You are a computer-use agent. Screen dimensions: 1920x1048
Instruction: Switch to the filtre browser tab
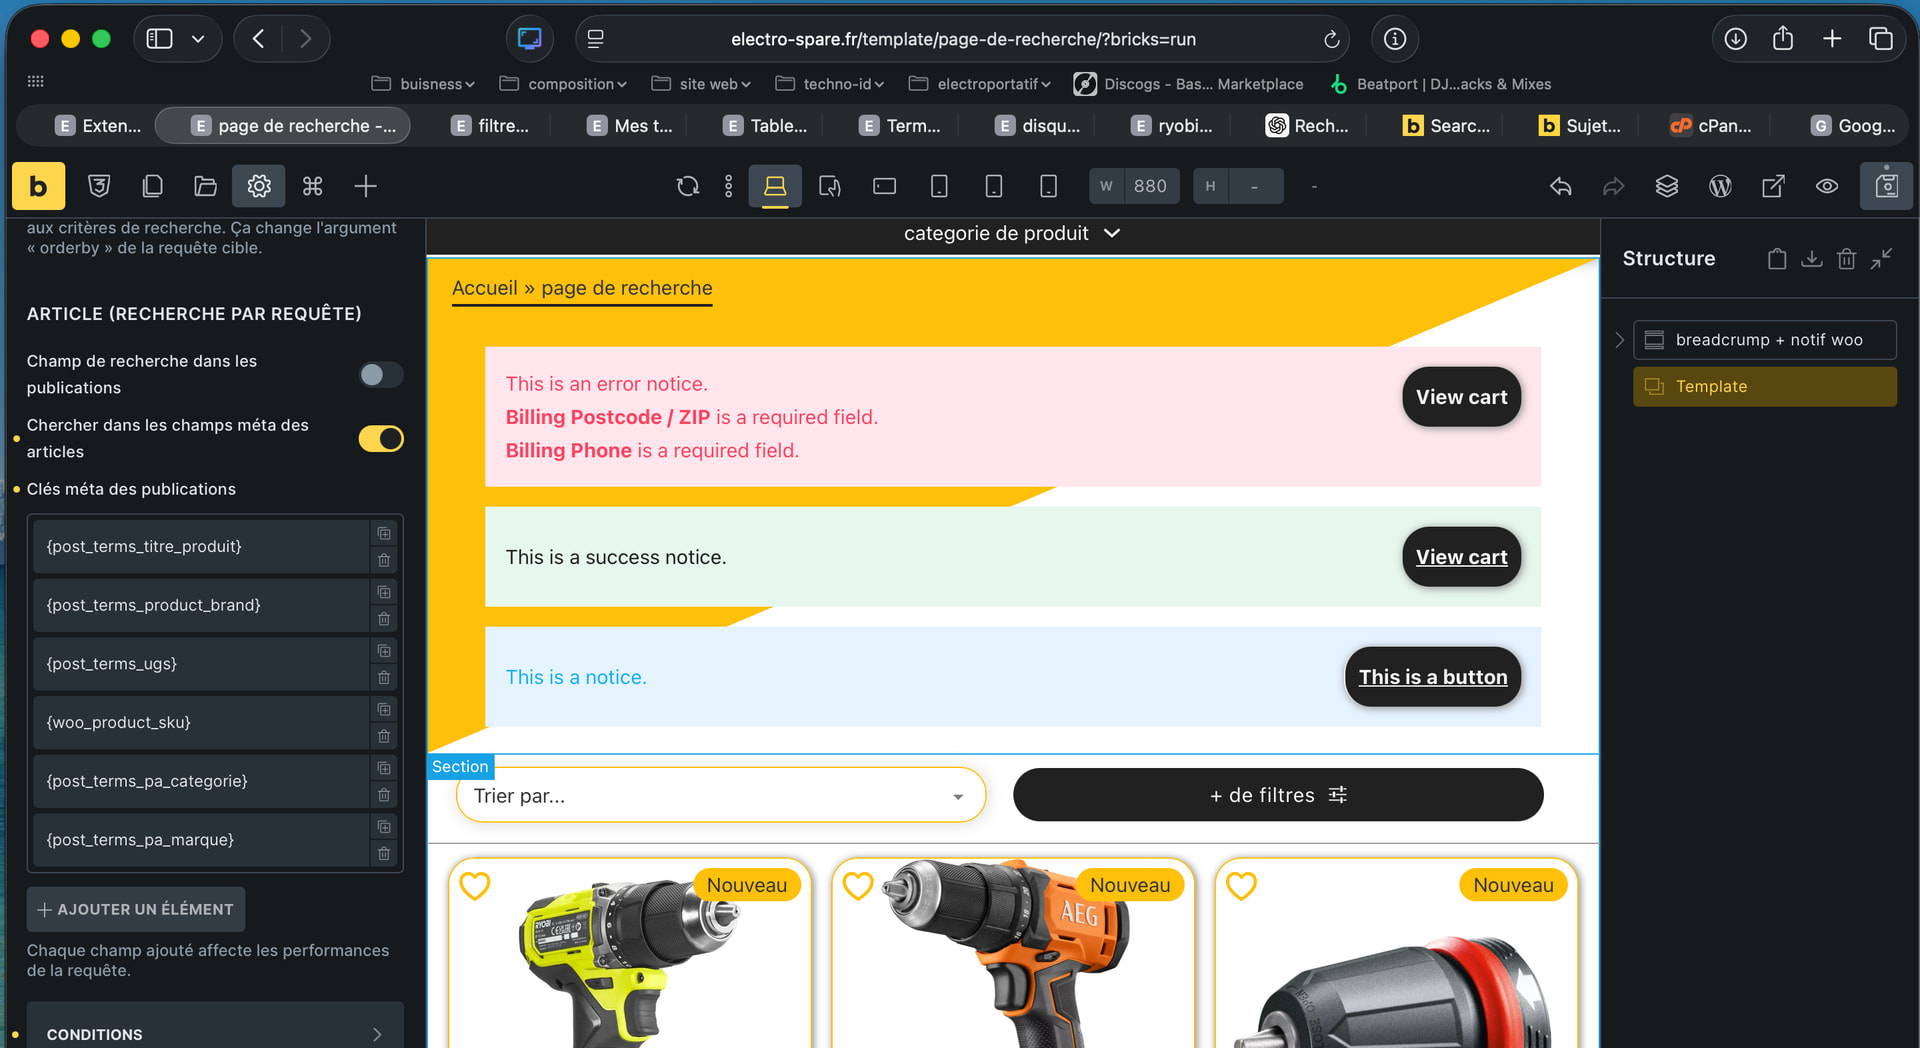[x=490, y=126]
